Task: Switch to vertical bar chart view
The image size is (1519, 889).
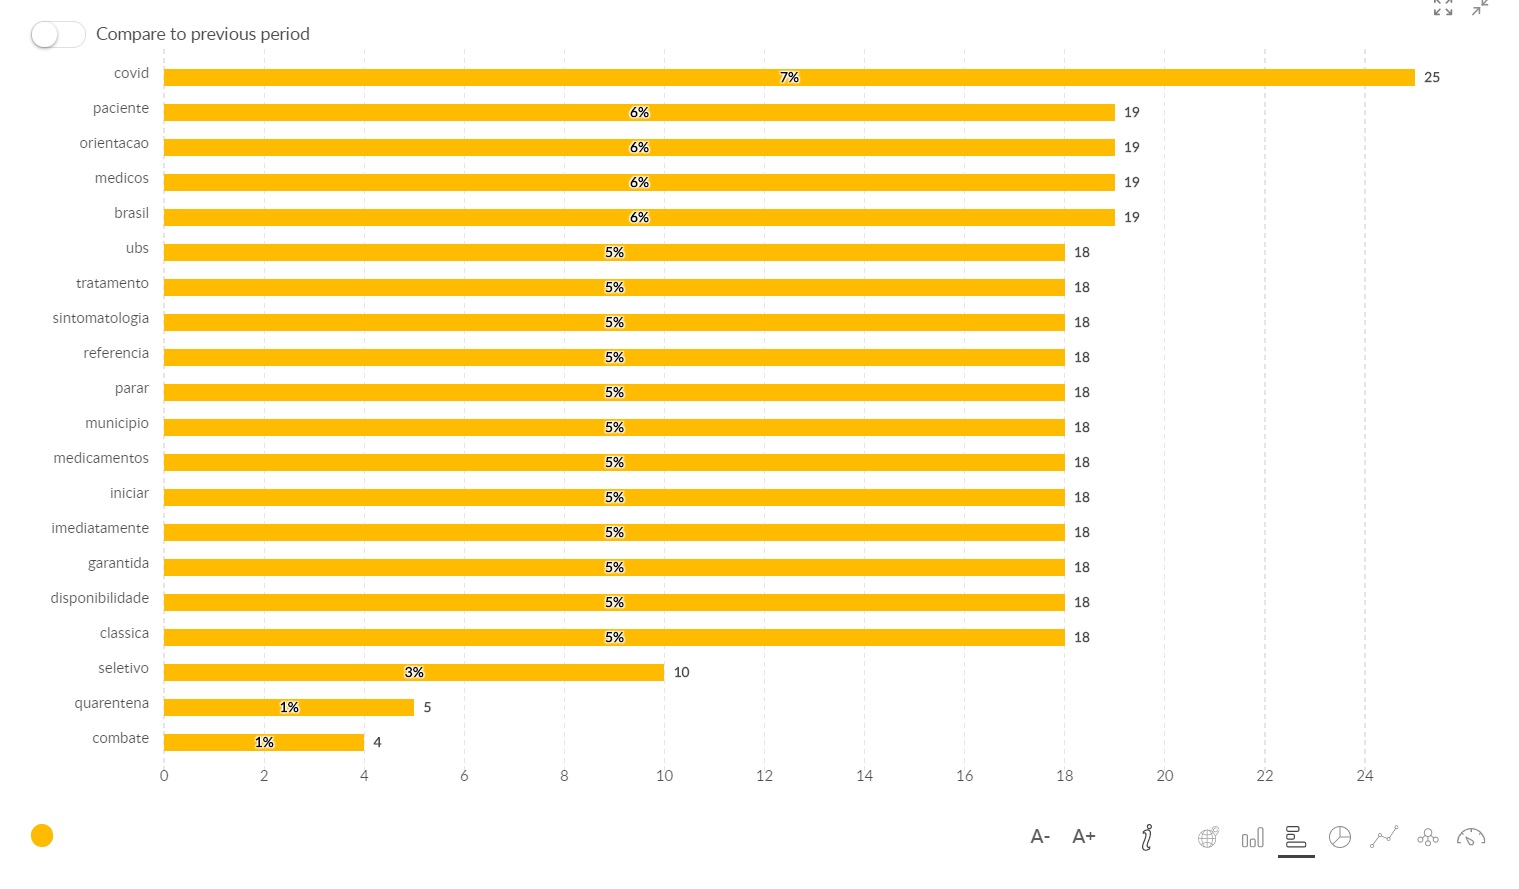Action: pos(1252,837)
